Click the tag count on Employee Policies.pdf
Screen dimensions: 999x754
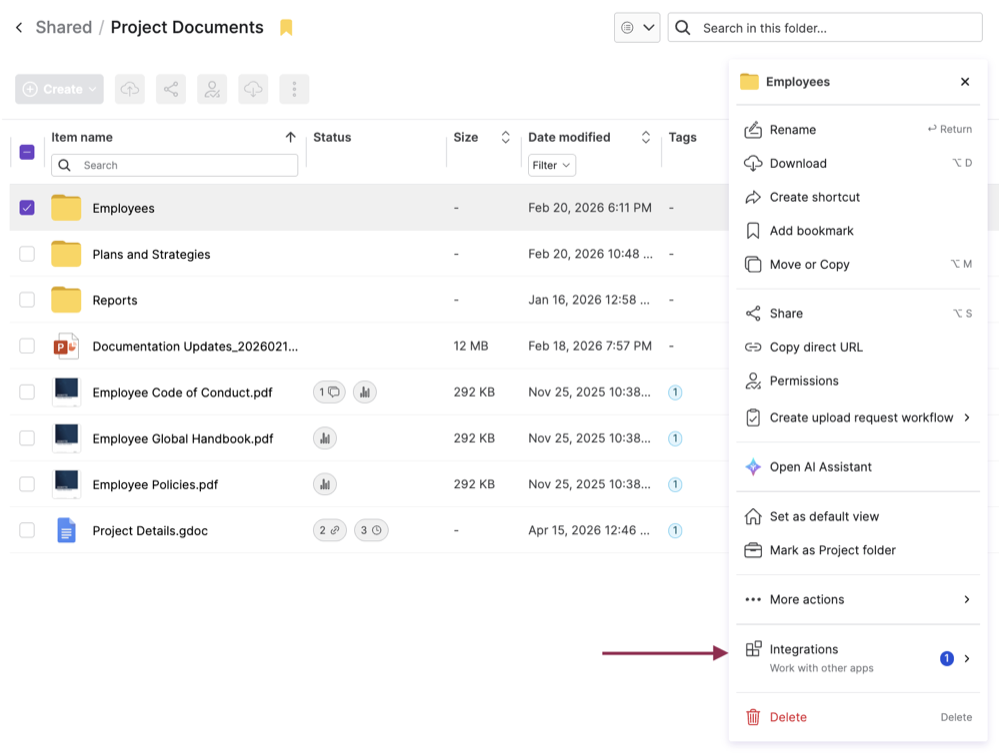click(x=675, y=484)
